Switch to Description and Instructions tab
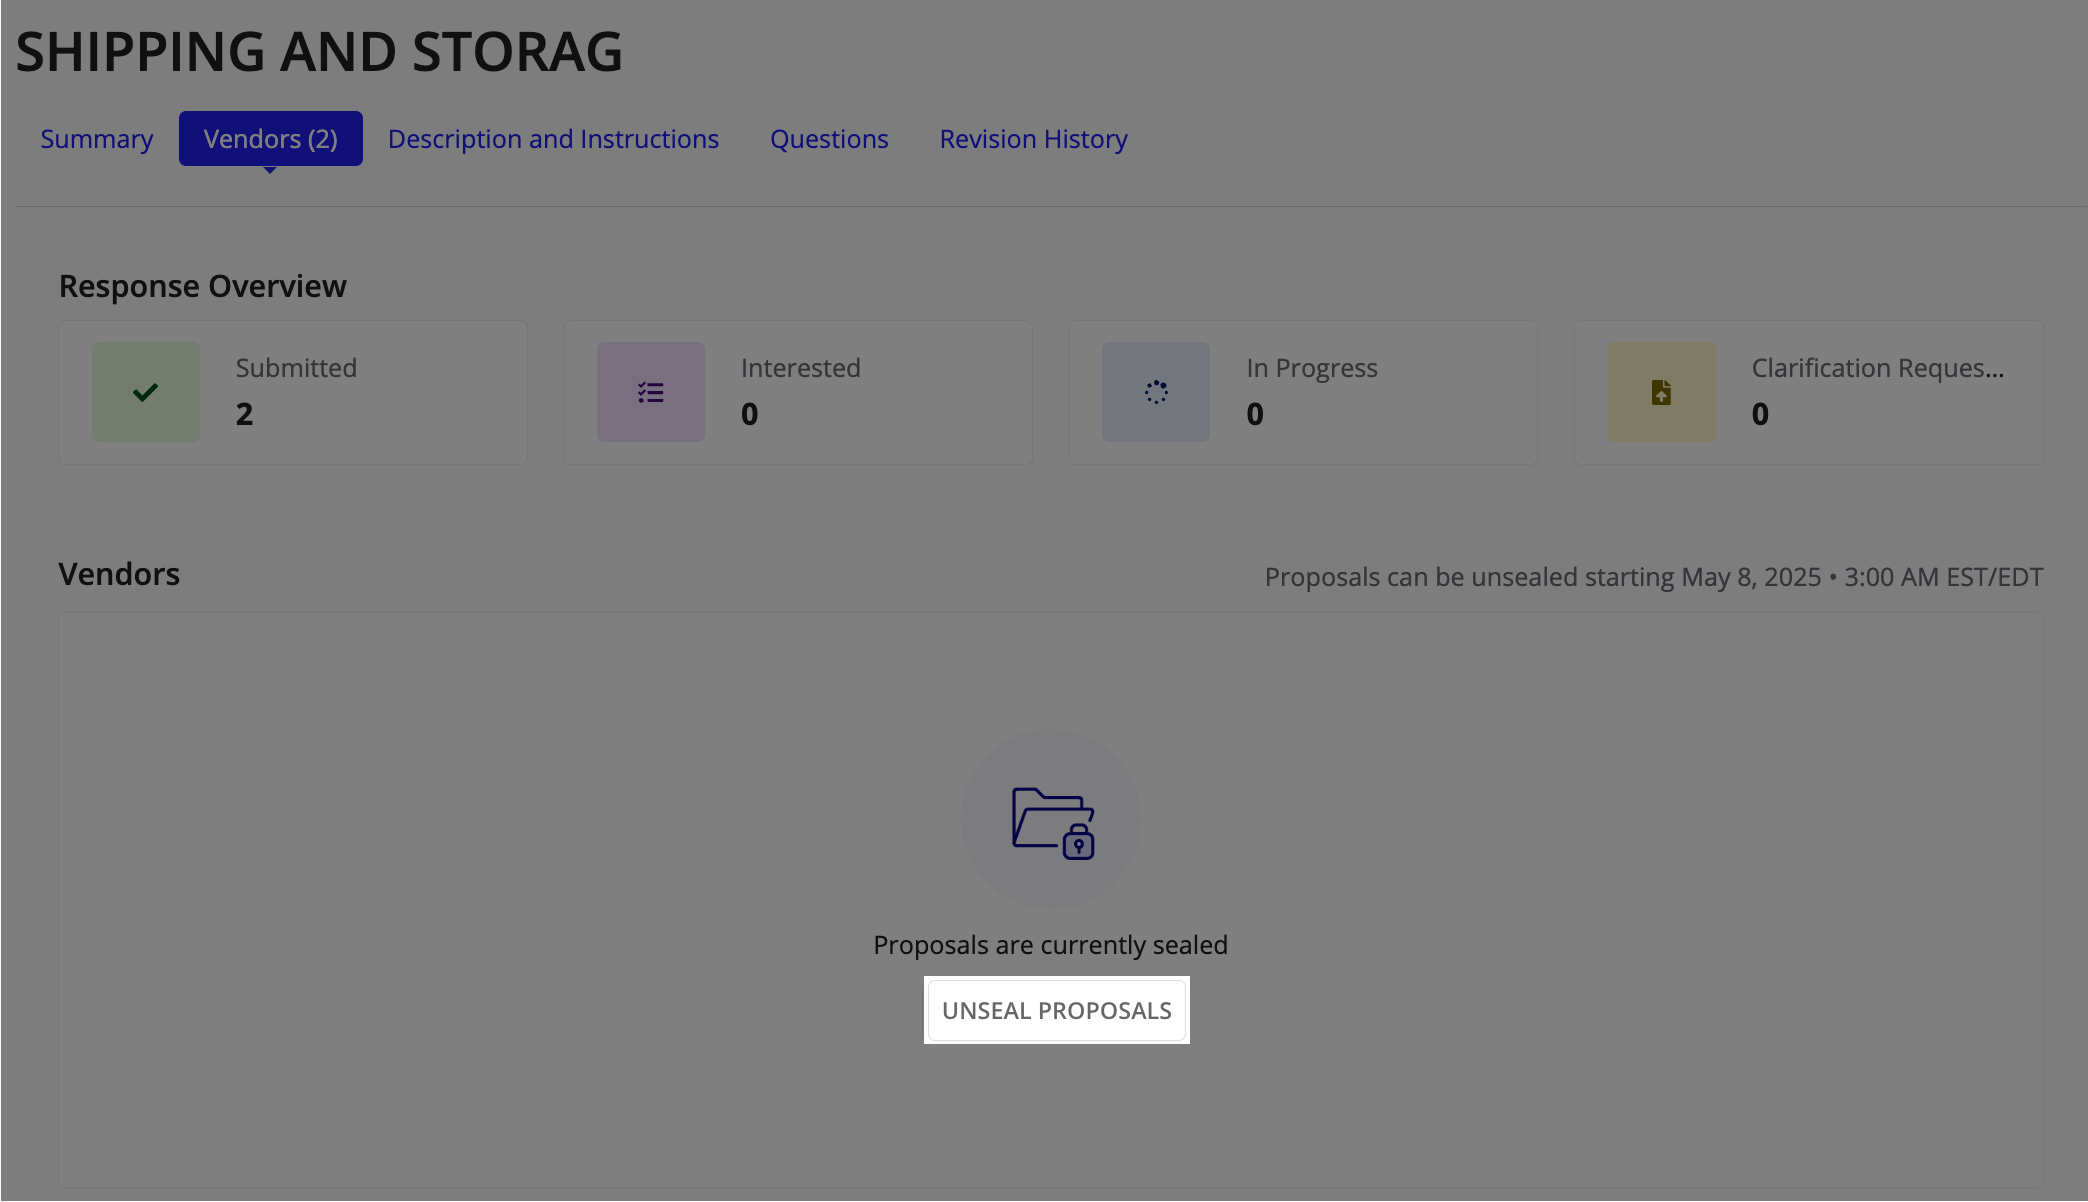The width and height of the screenshot is (2088, 1202). point(553,139)
